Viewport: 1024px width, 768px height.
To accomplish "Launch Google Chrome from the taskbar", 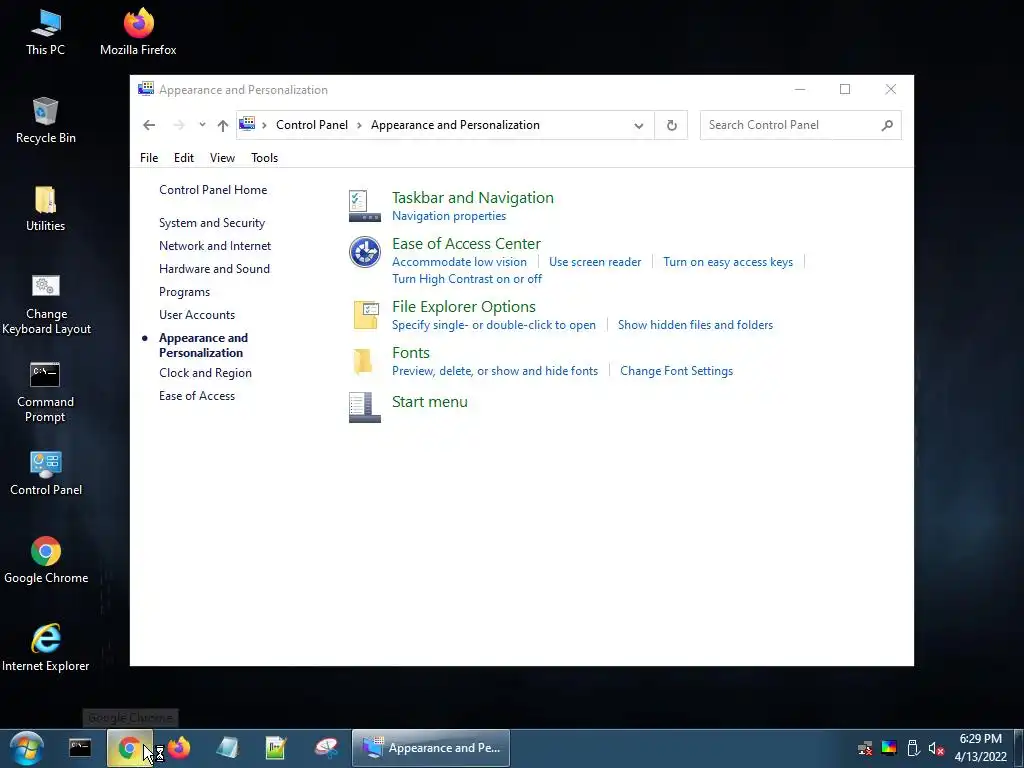I will [129, 748].
